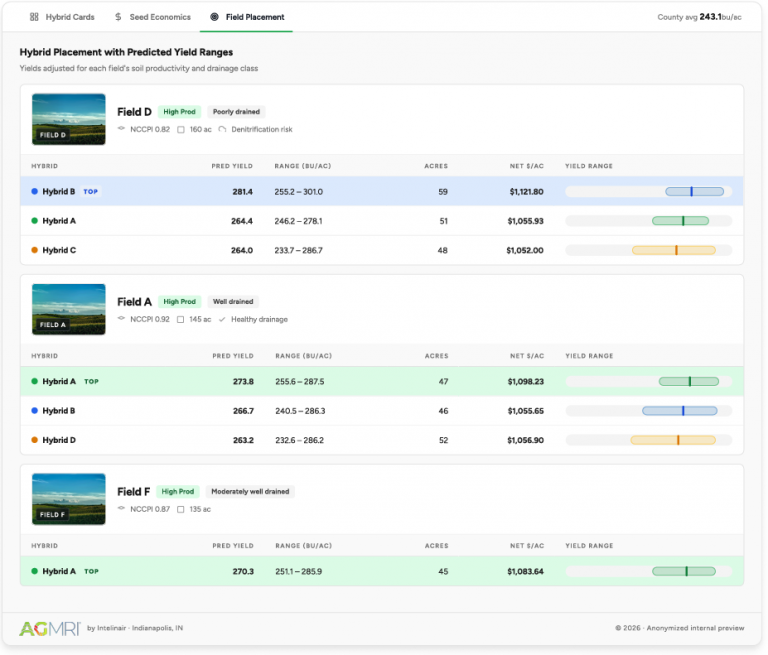The width and height of the screenshot is (768, 655).
Task: Click Hybrid A's green yield range bar in Field F
Action: point(684,571)
